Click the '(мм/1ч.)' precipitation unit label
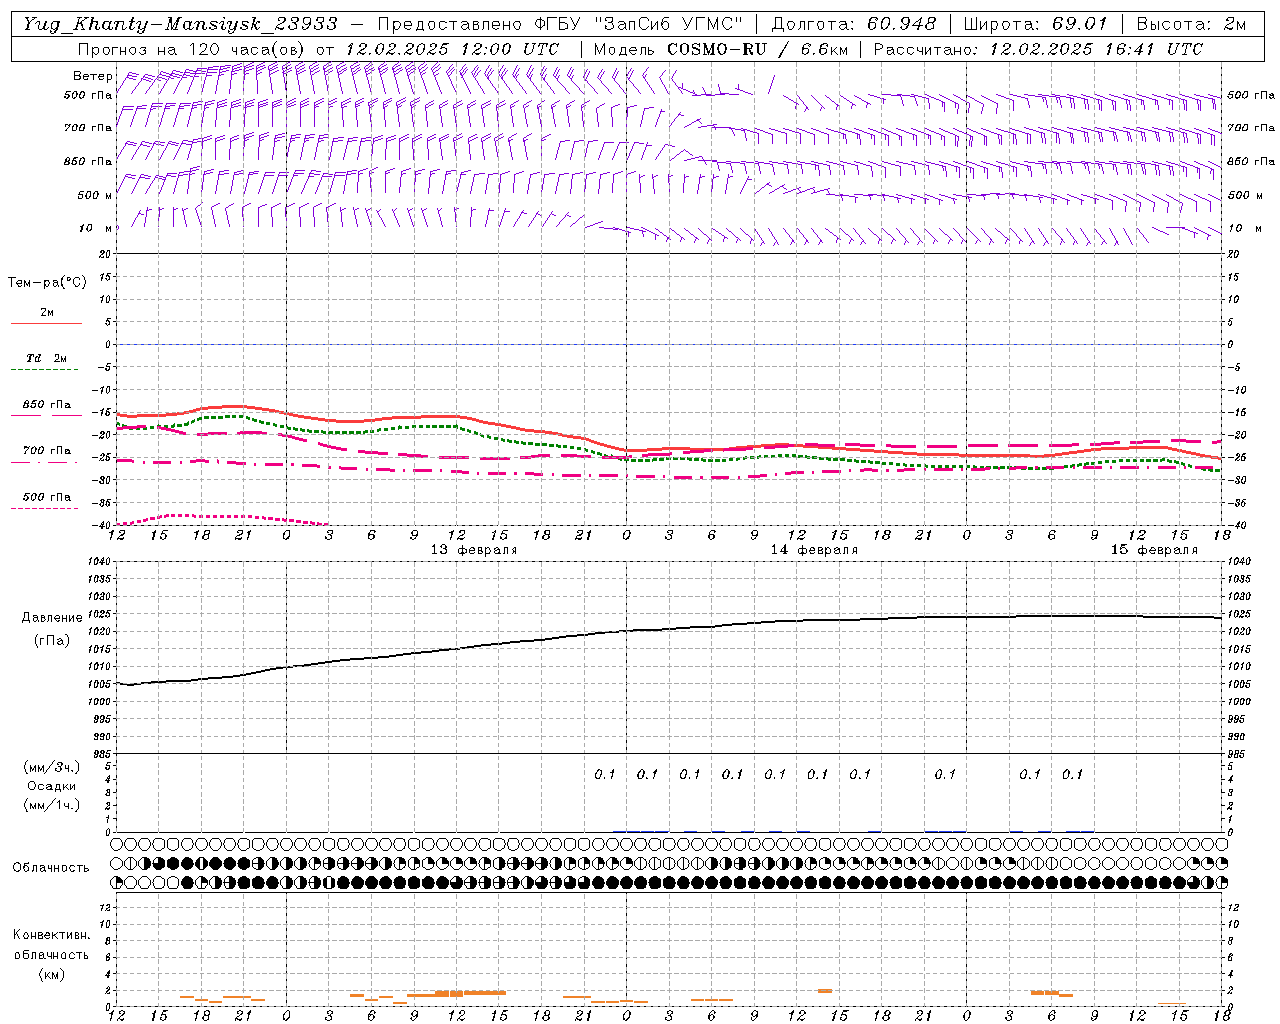This screenshot has width=1280, height=1024. tap(52, 805)
